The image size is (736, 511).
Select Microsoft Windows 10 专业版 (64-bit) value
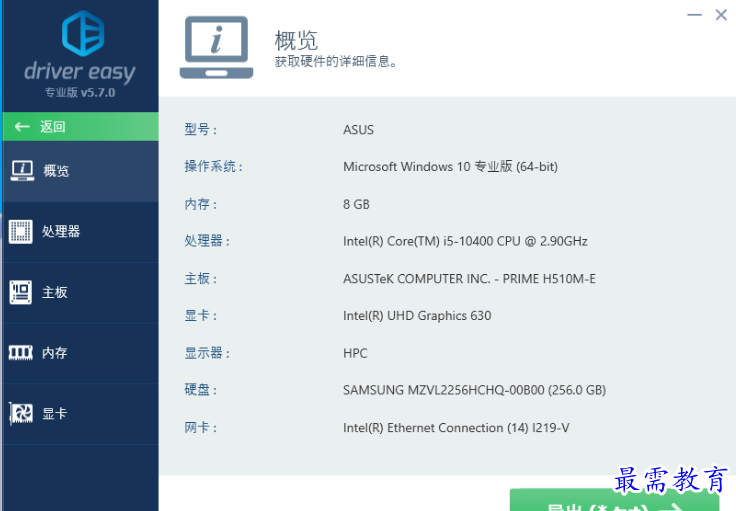[451, 167]
